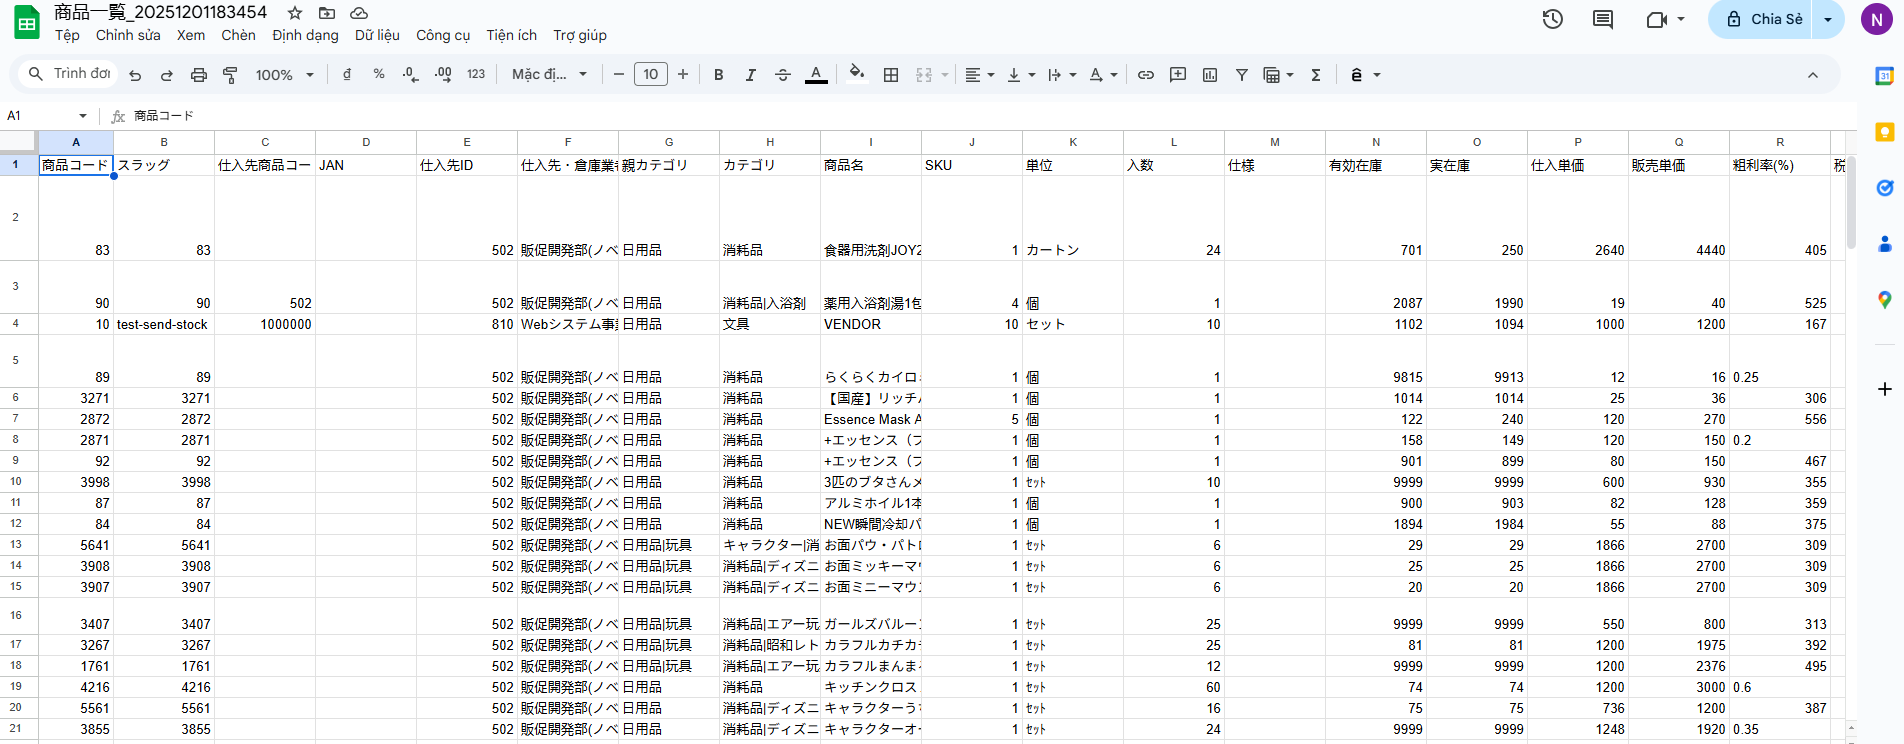The height and width of the screenshot is (744, 1904).
Task: Toggle bold formatting
Action: (x=718, y=75)
